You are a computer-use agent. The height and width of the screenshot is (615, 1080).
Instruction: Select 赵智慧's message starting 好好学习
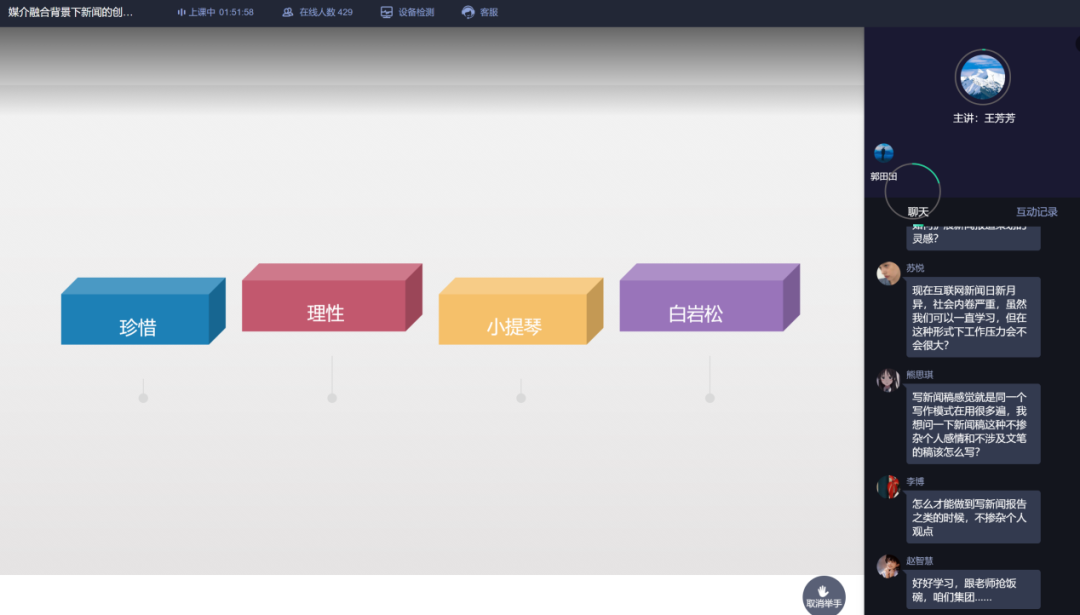tap(973, 590)
